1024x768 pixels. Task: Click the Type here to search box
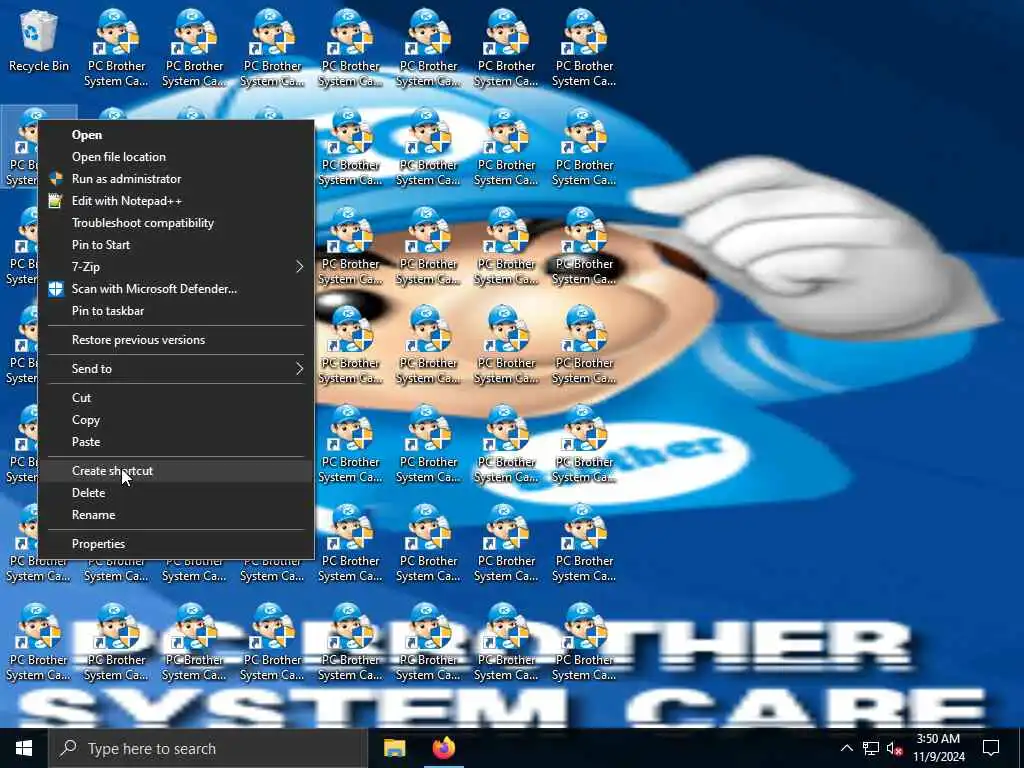point(208,748)
